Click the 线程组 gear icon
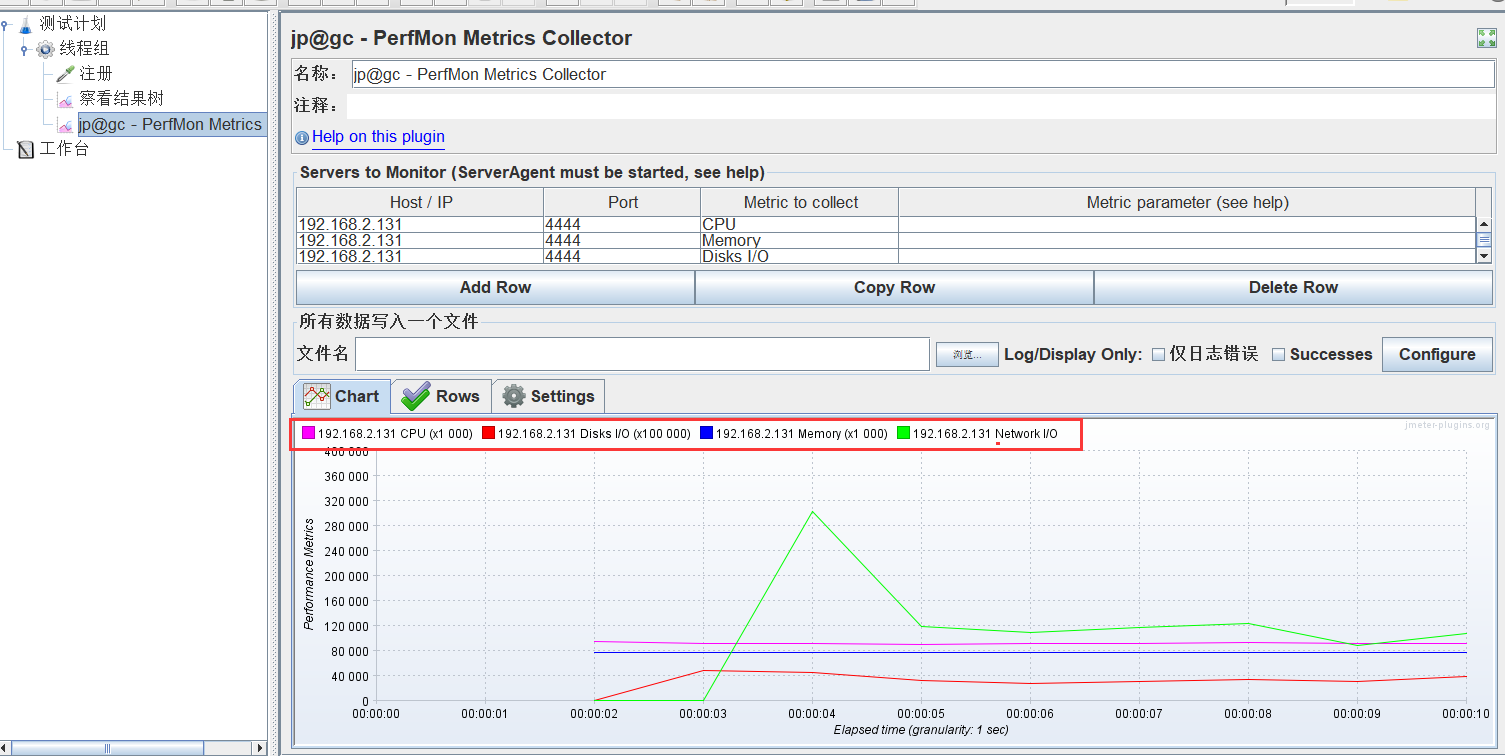Screen dimensions: 1505x756 pyautogui.click(x=45, y=49)
